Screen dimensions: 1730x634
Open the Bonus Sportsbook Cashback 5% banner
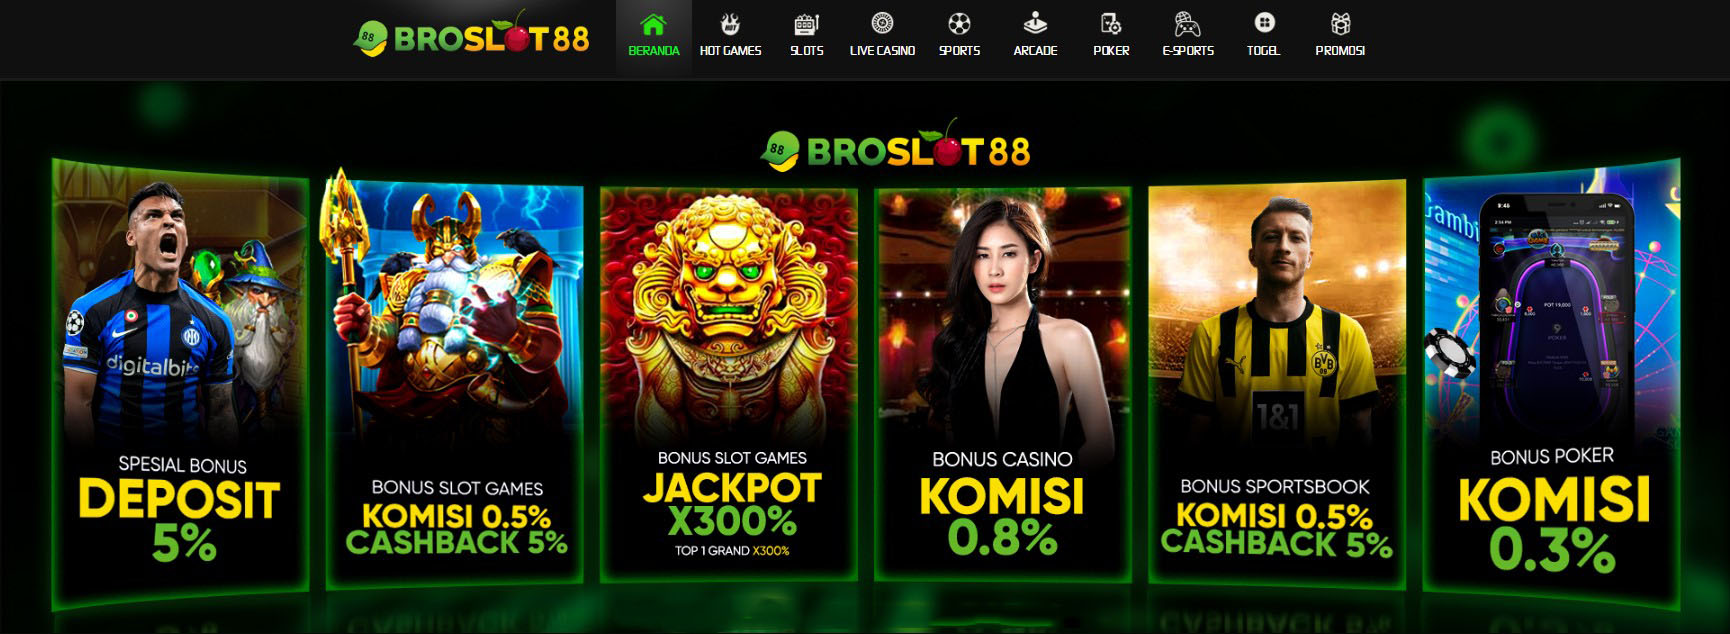(x=1277, y=383)
